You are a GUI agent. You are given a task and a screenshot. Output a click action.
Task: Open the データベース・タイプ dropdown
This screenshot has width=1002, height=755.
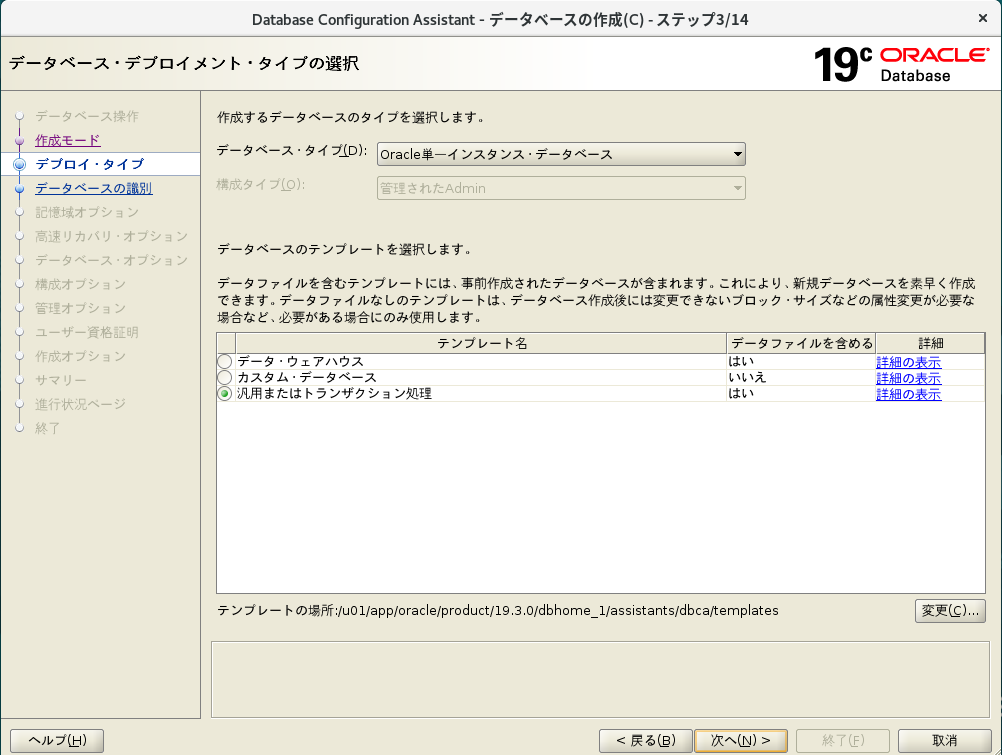point(561,154)
